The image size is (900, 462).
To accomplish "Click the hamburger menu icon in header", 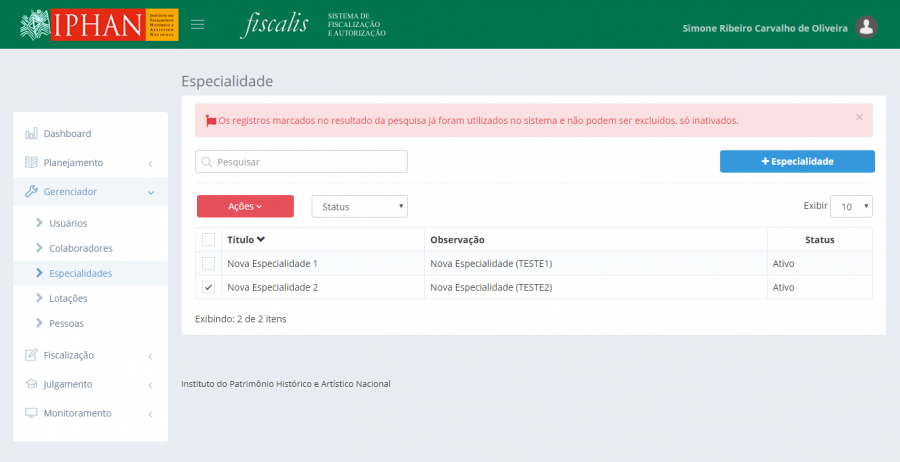I will 198,25.
